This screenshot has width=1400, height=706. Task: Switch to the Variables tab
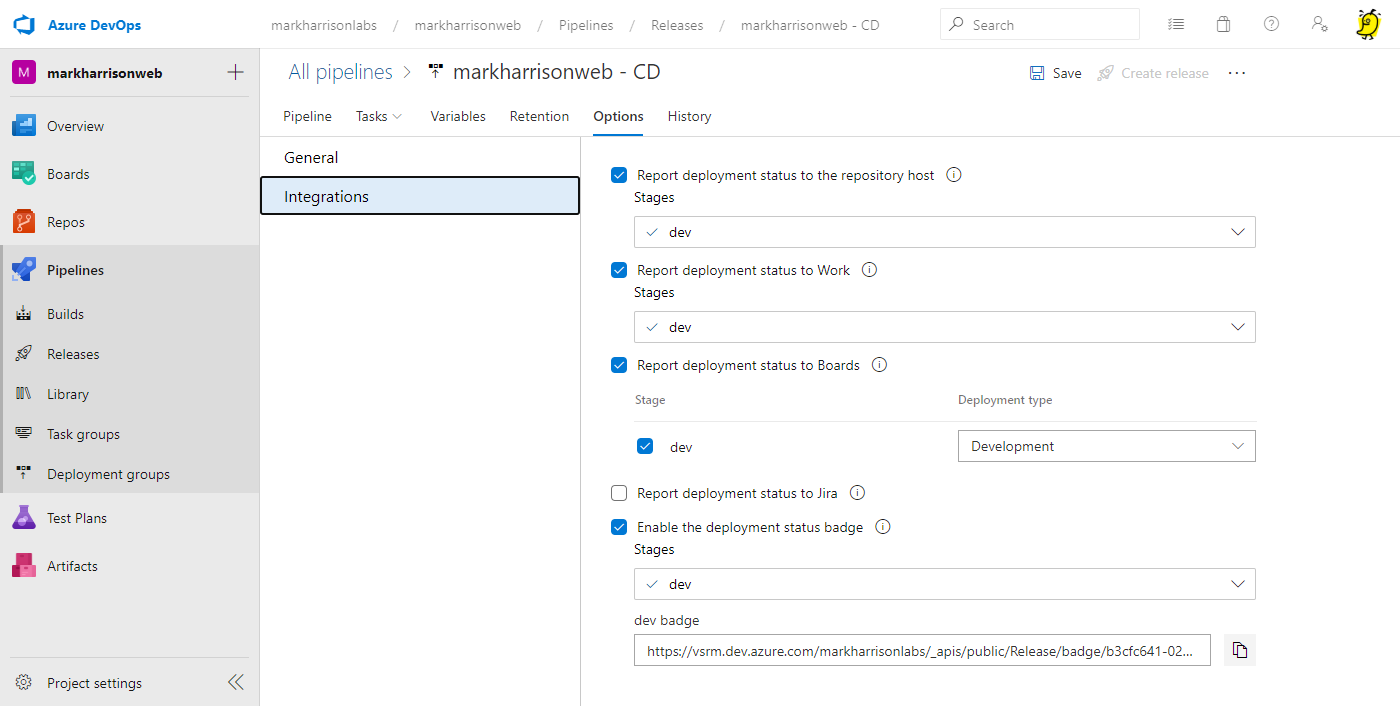[x=458, y=116]
